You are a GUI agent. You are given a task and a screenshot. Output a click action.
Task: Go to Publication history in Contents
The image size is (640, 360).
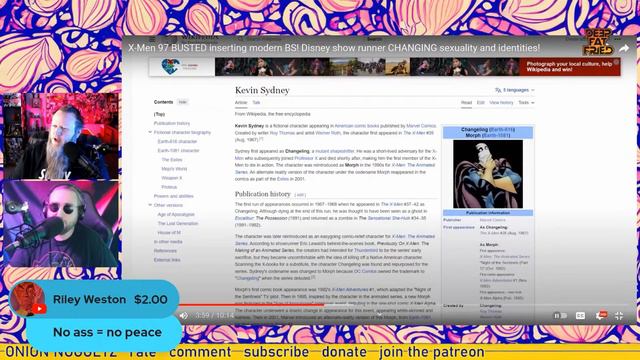[172, 123]
